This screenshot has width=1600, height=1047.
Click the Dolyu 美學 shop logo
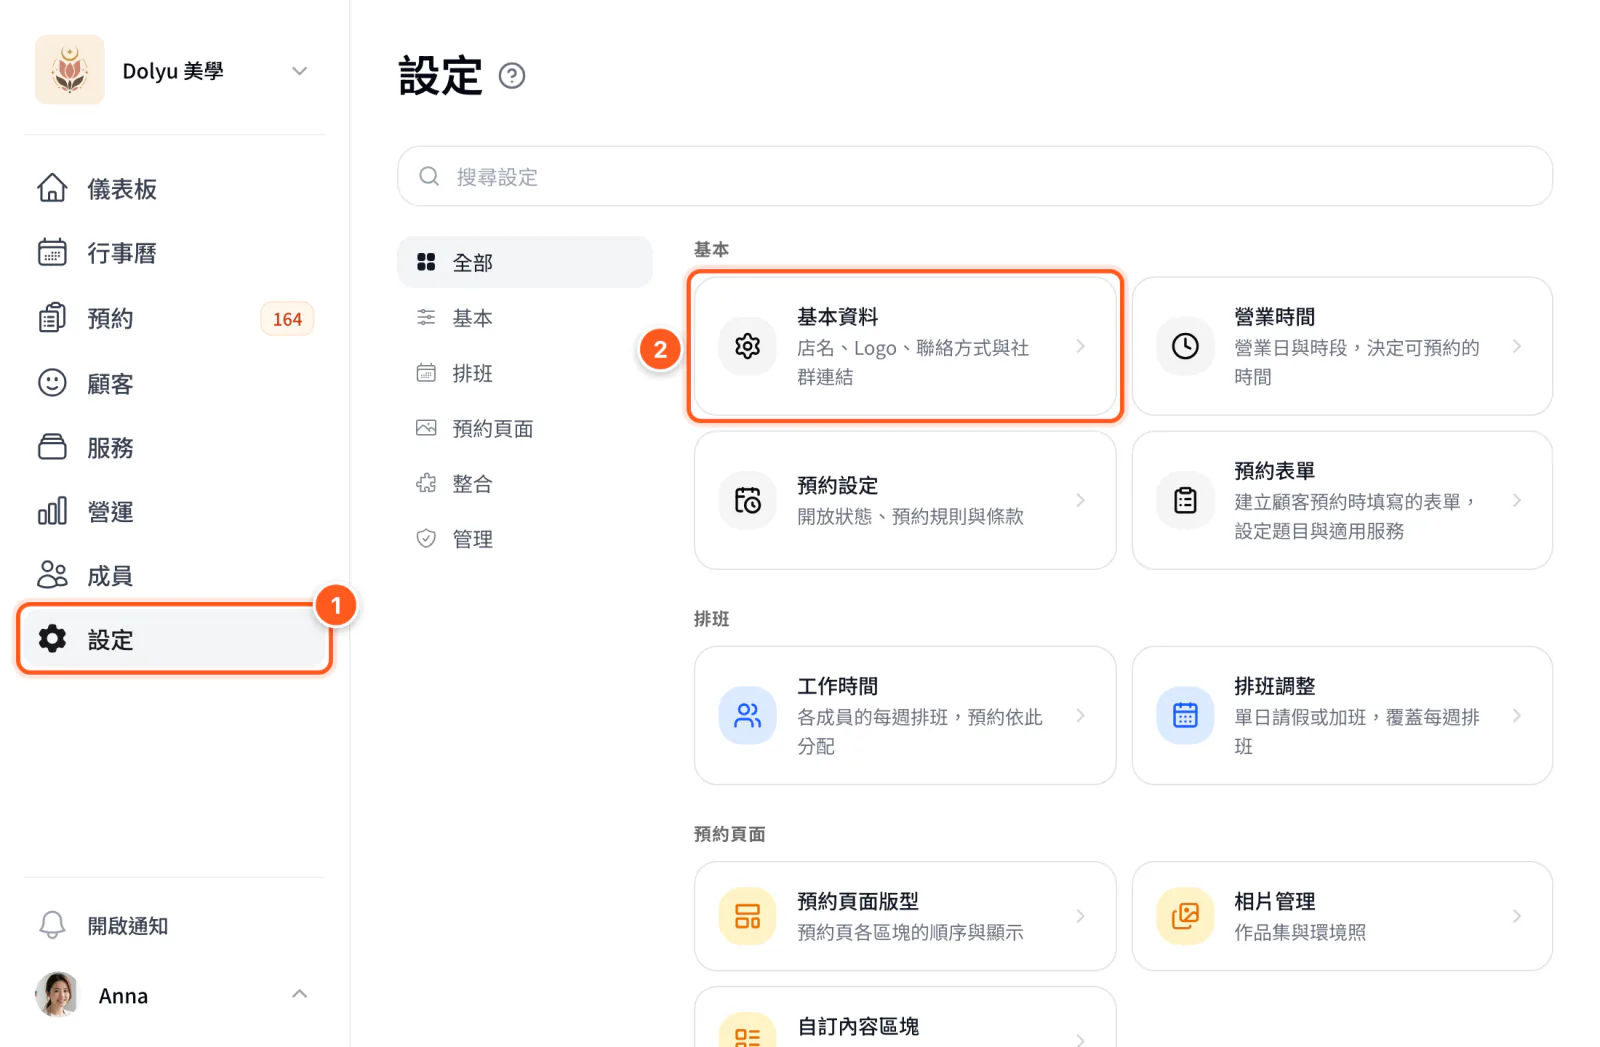pyautogui.click(x=69, y=70)
